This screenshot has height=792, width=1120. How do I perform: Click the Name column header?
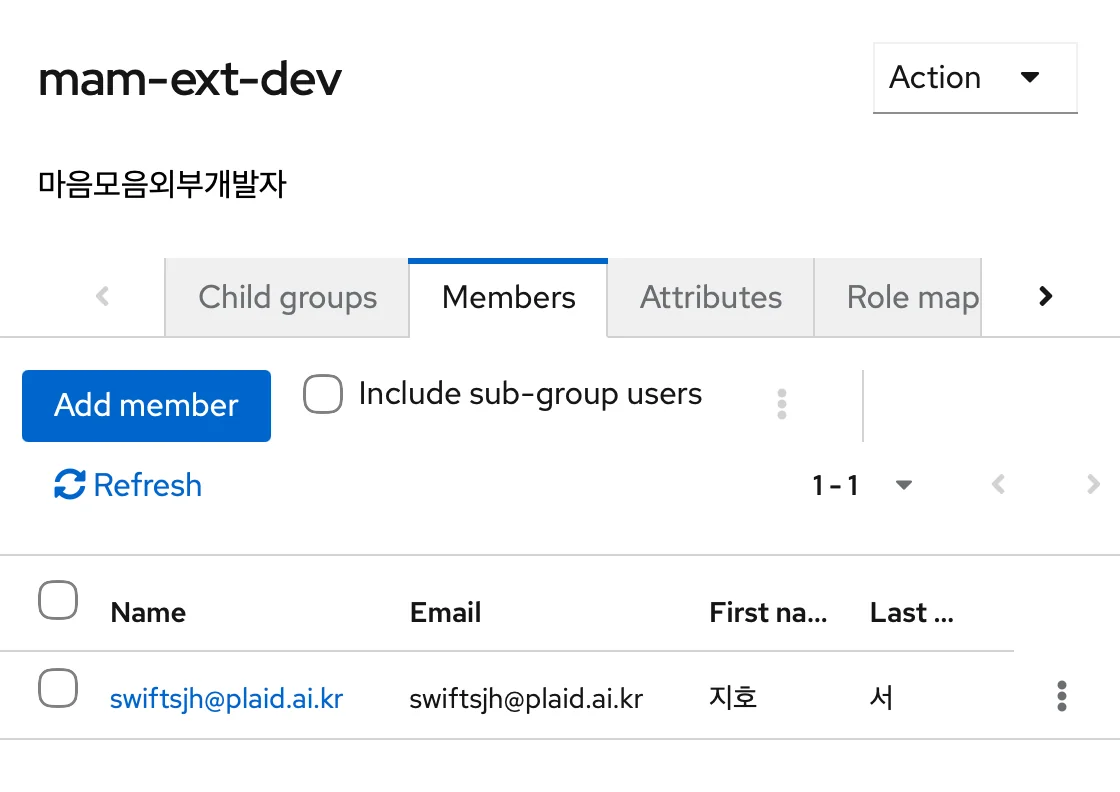[148, 612]
